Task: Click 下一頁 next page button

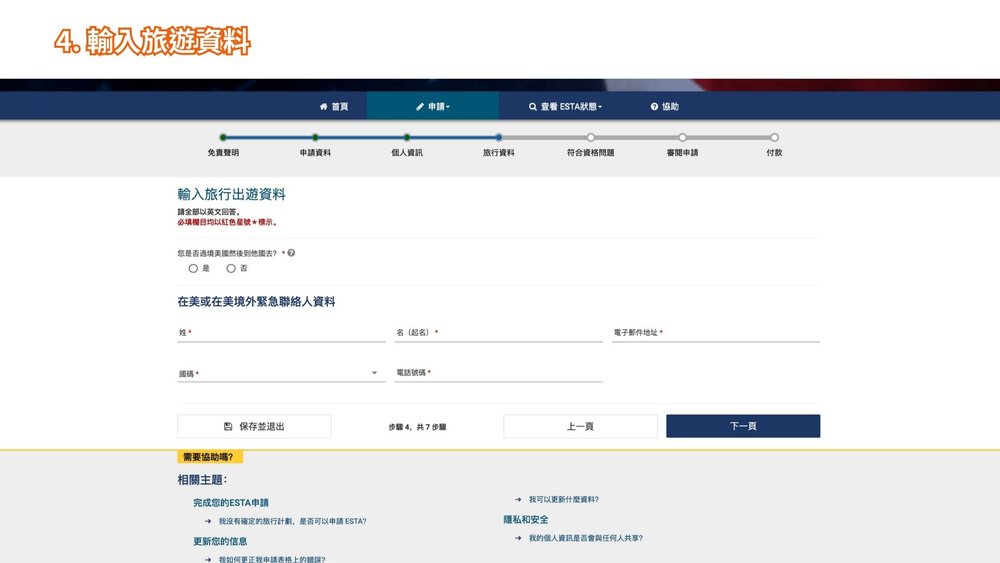Action: tap(743, 426)
